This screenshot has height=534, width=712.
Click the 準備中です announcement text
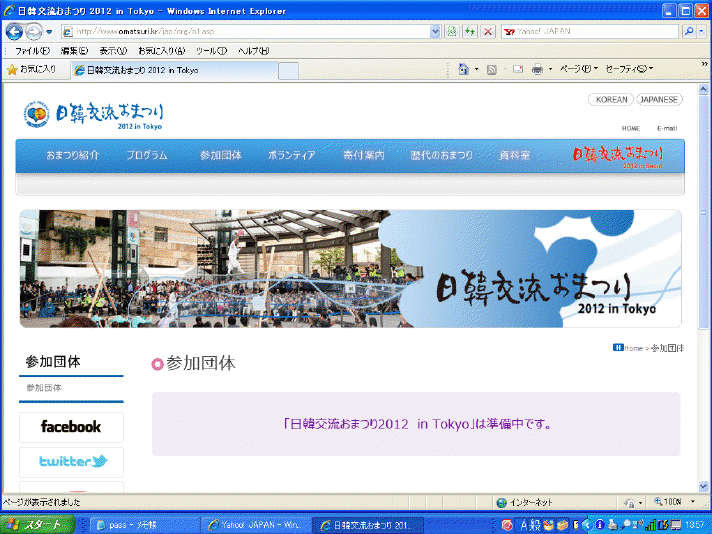[416, 424]
